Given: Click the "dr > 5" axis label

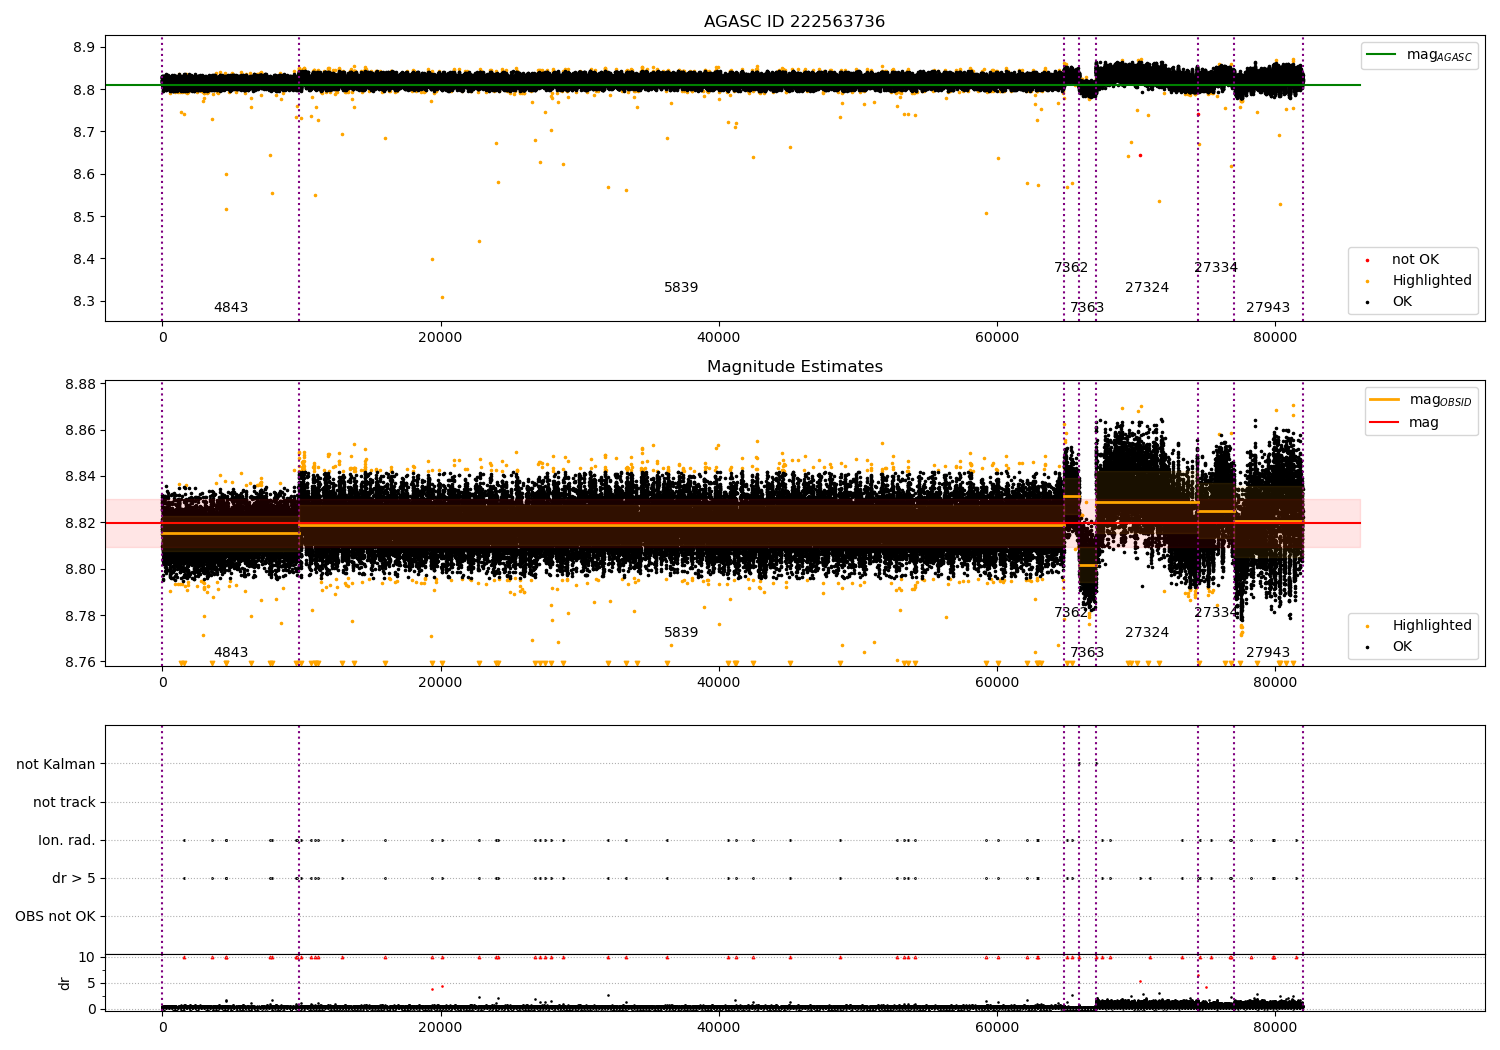Looking at the screenshot, I should coord(74,879).
